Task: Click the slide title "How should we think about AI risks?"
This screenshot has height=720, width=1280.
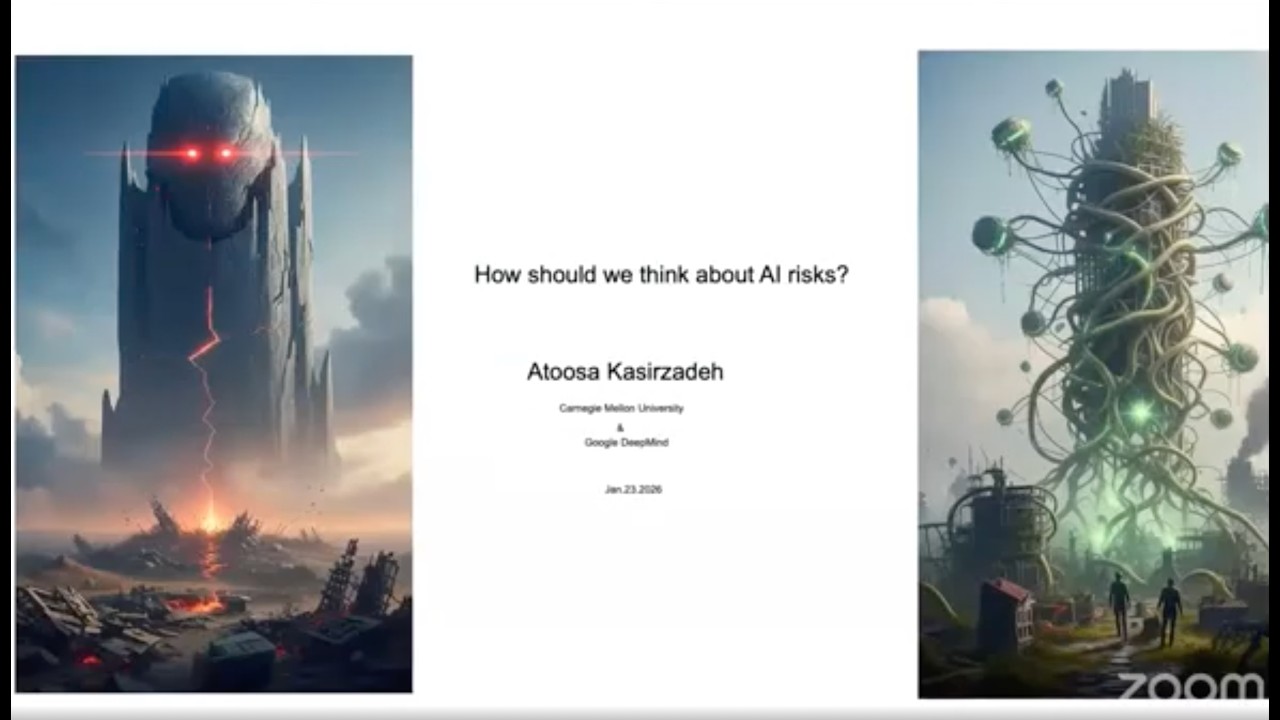Action: pos(661,274)
